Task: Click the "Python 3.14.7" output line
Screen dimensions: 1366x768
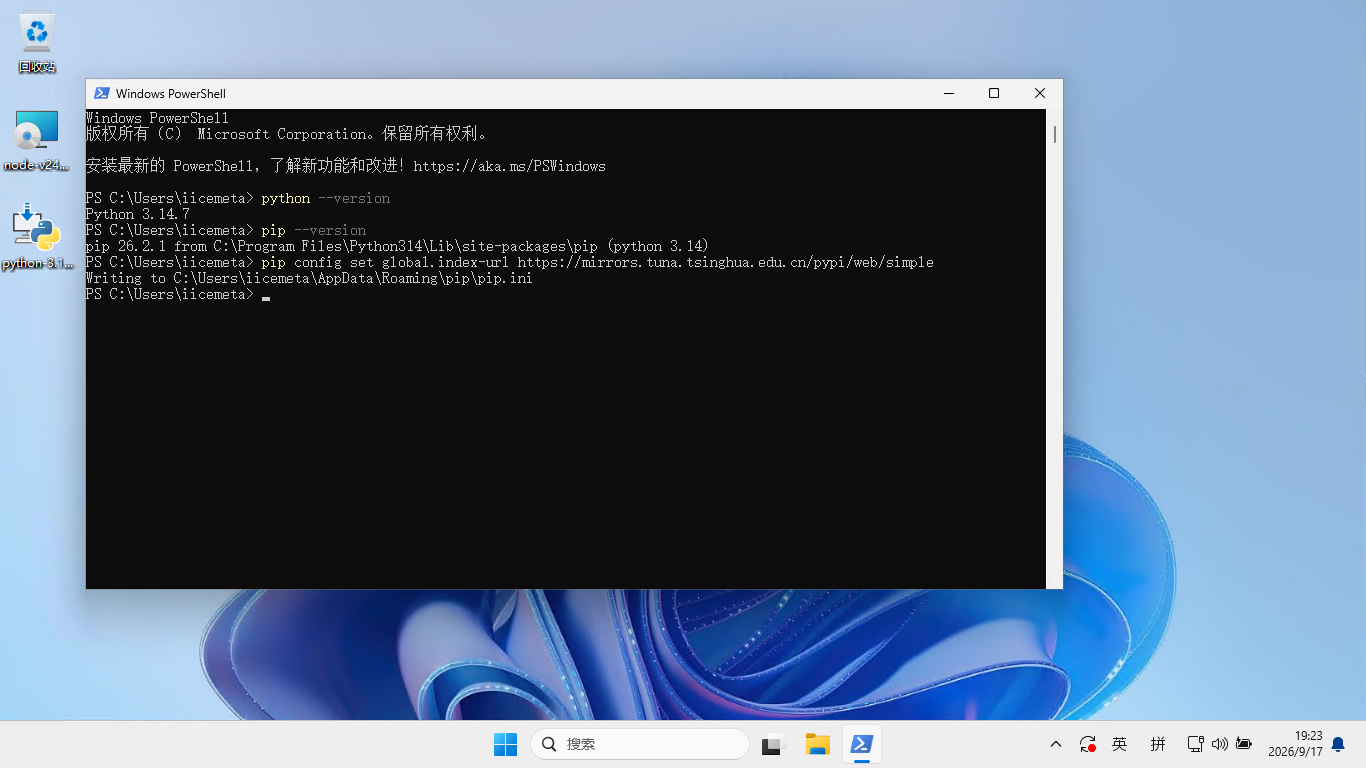Action: tap(138, 214)
